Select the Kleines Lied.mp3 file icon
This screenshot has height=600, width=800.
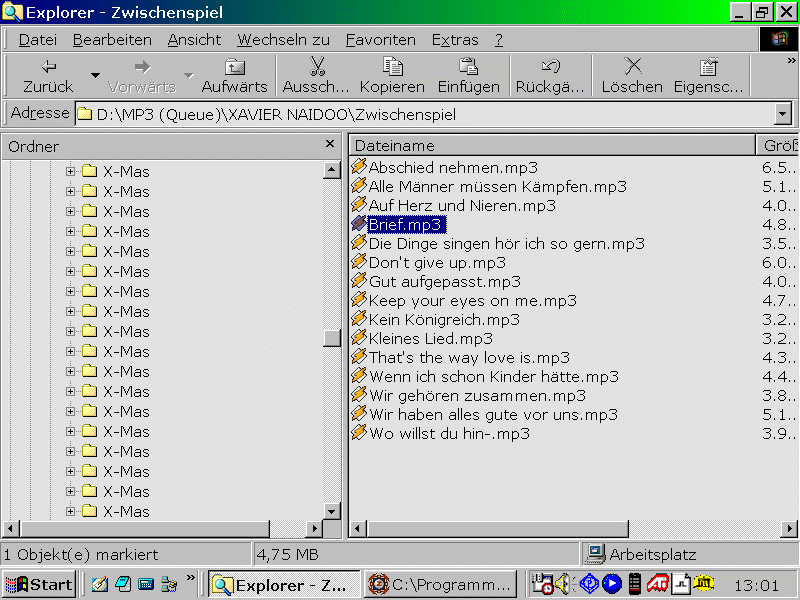(360, 339)
